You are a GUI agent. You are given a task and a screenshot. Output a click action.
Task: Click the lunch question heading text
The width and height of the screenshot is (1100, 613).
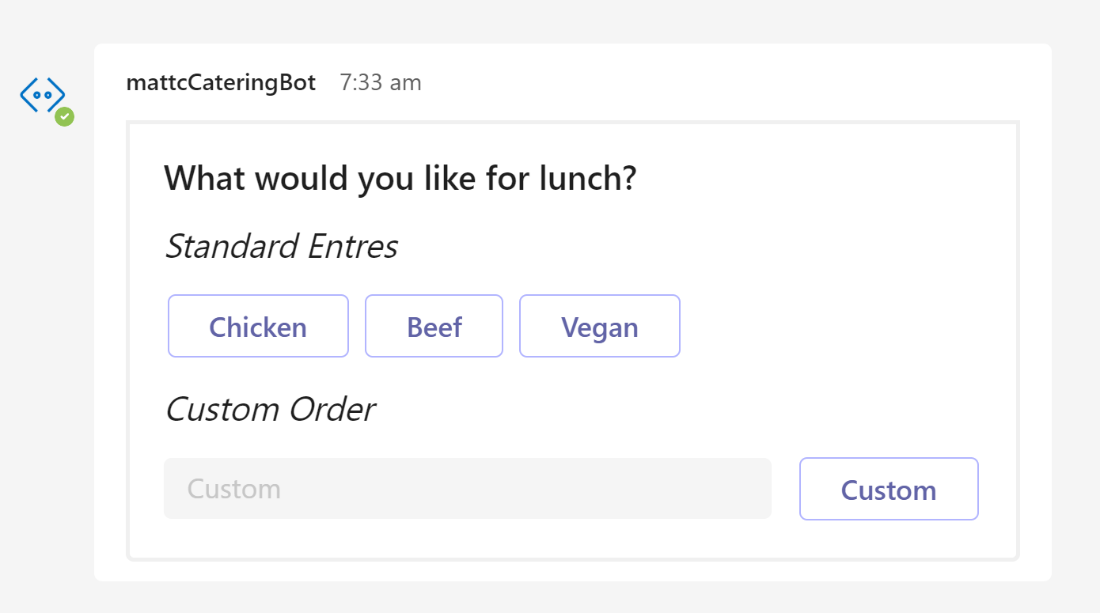pyautogui.click(x=400, y=178)
